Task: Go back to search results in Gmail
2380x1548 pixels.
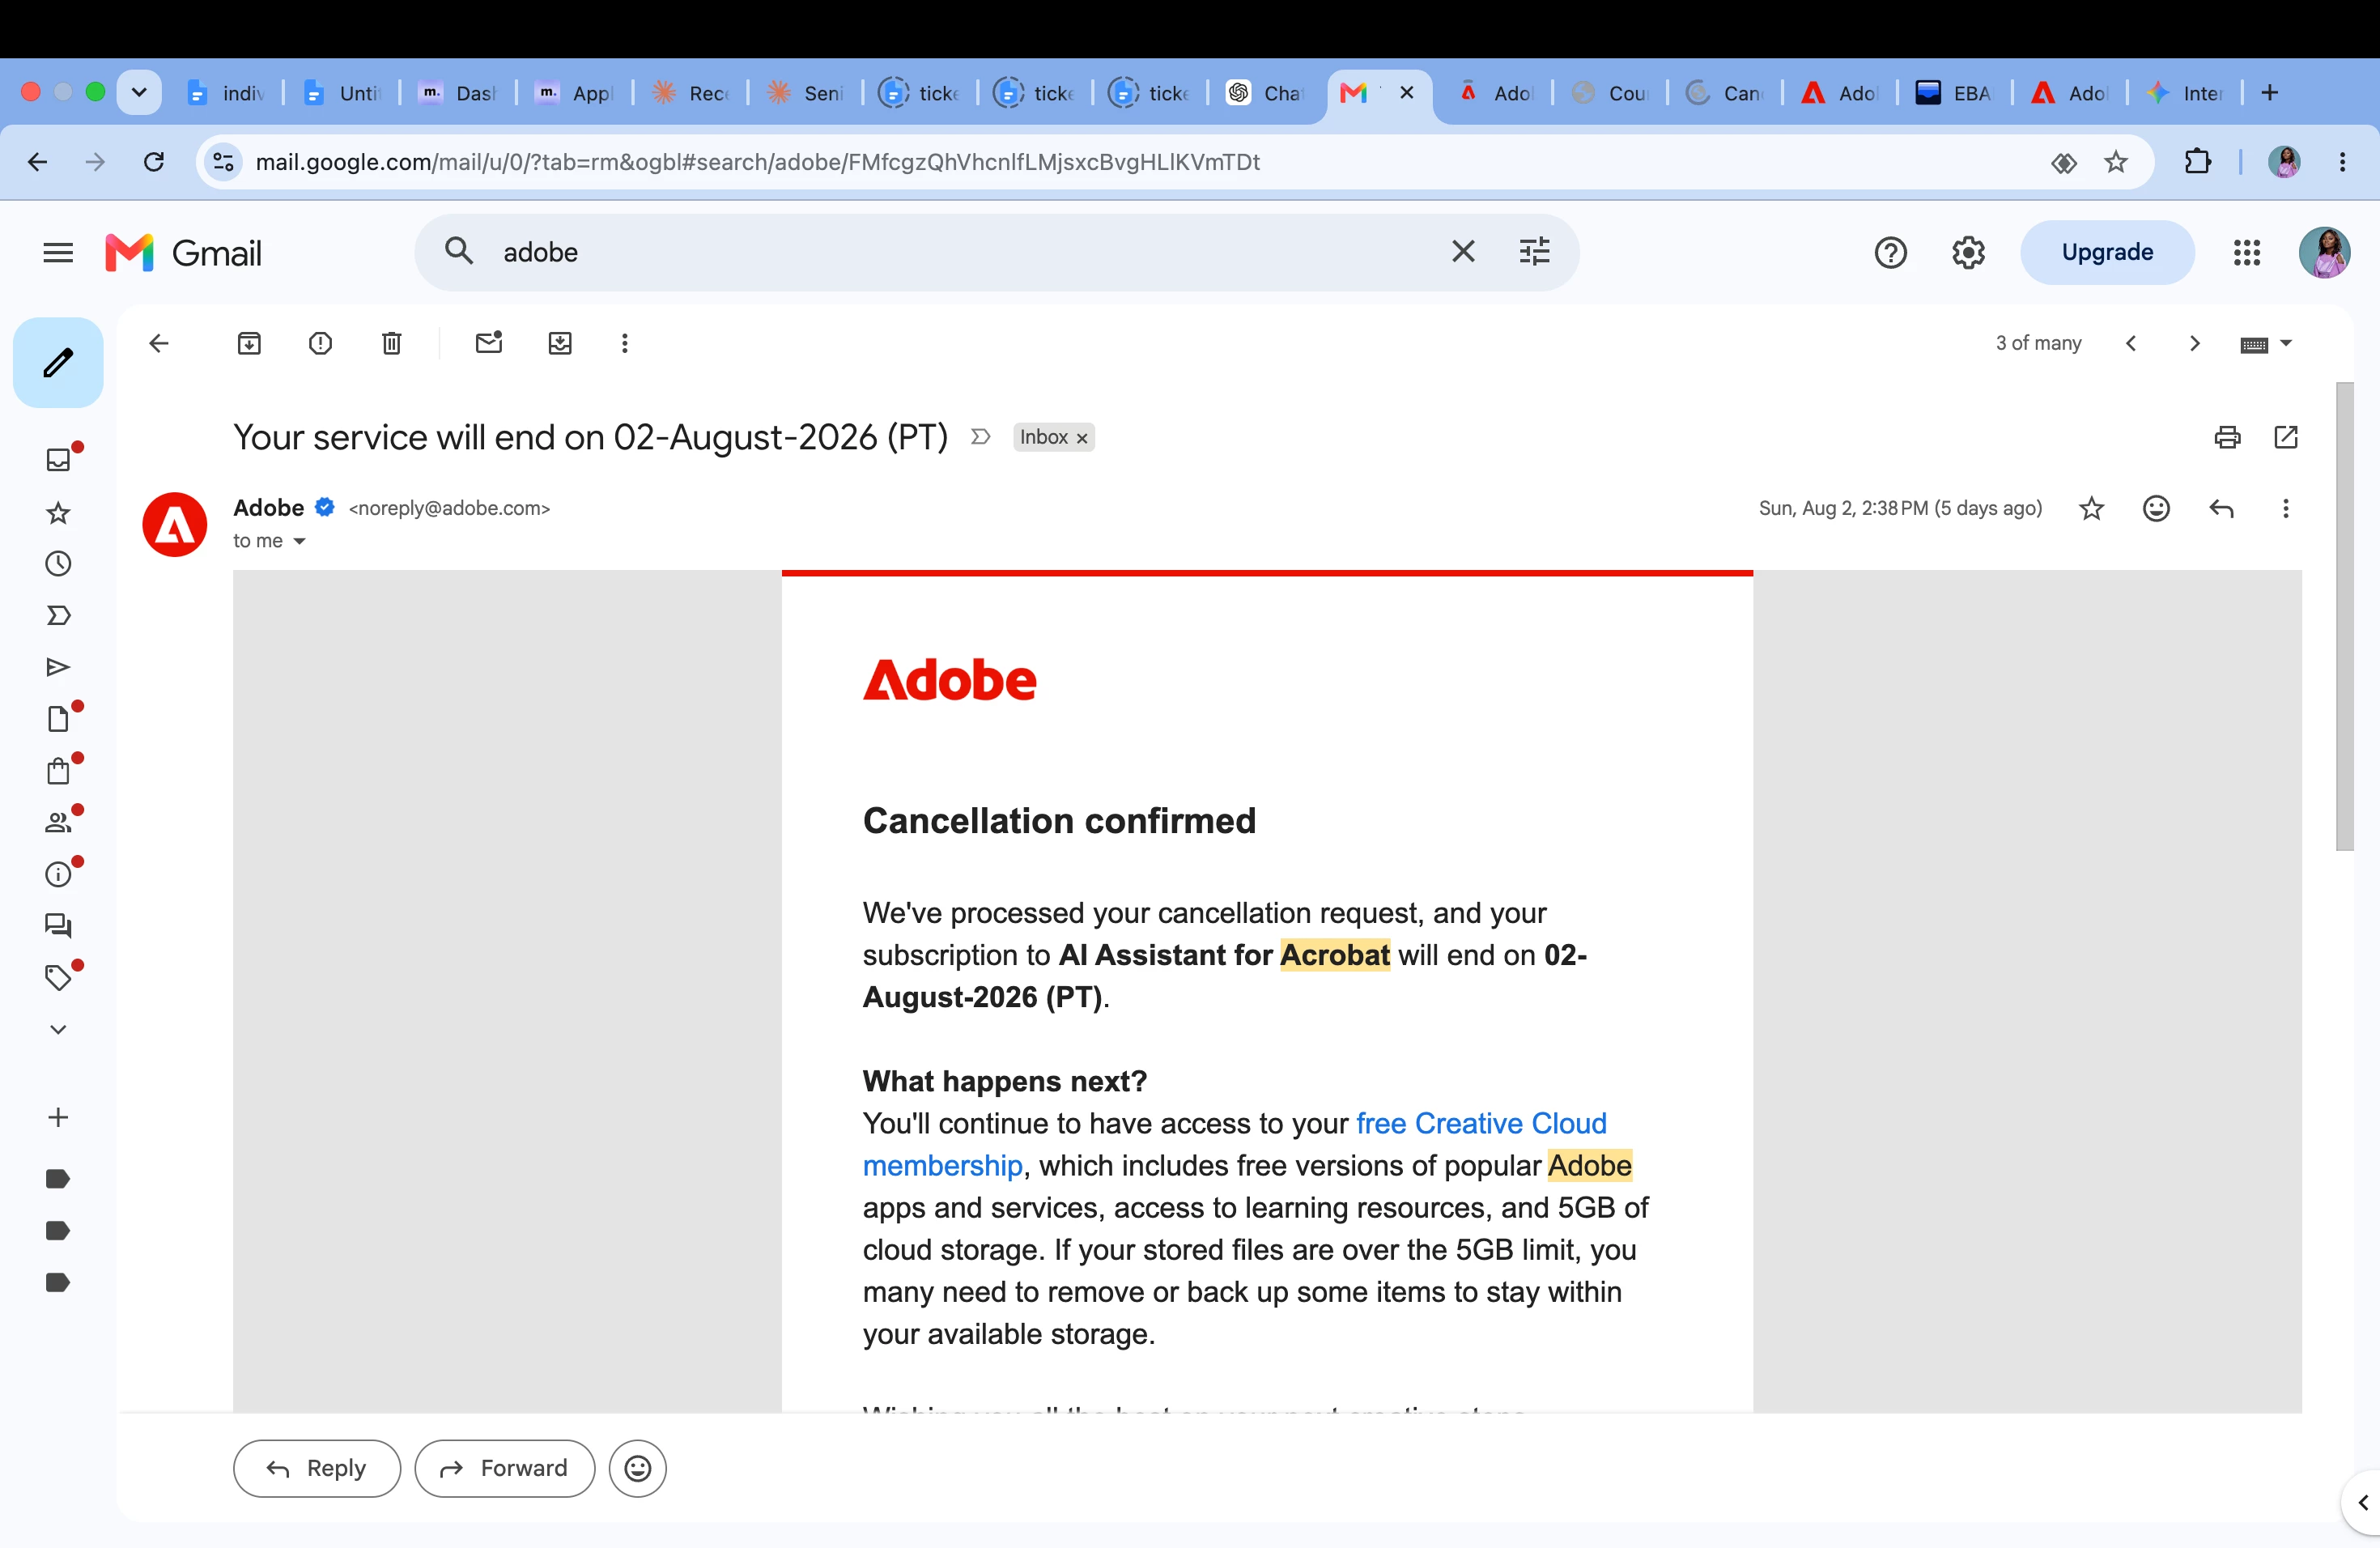Action: point(159,344)
